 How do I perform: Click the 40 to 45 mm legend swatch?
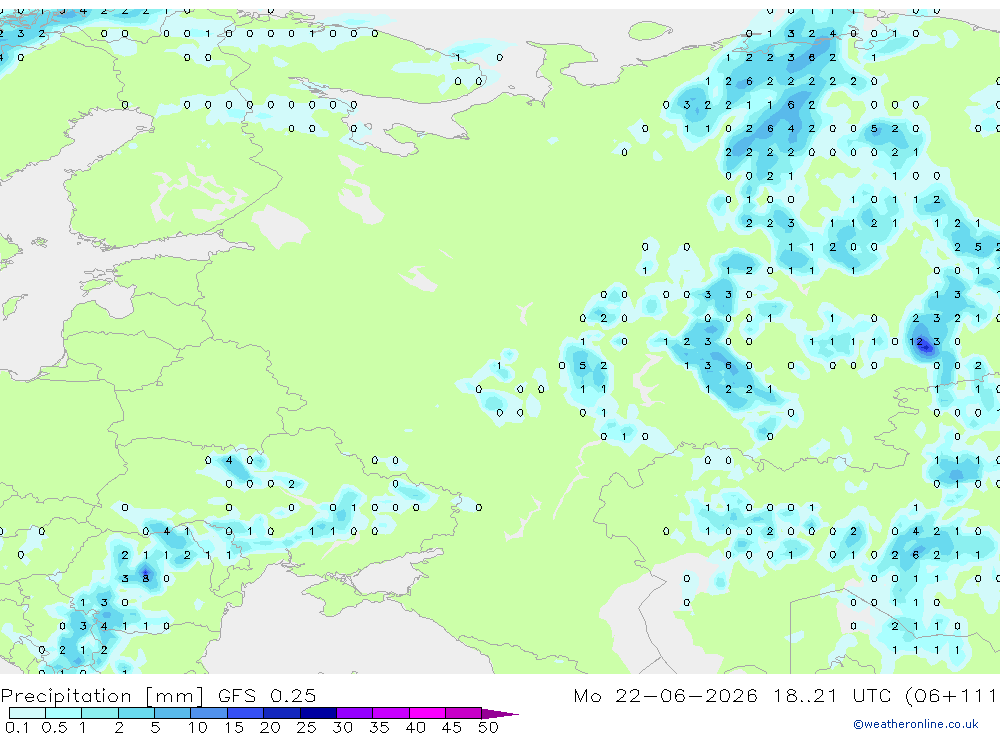tap(427, 713)
